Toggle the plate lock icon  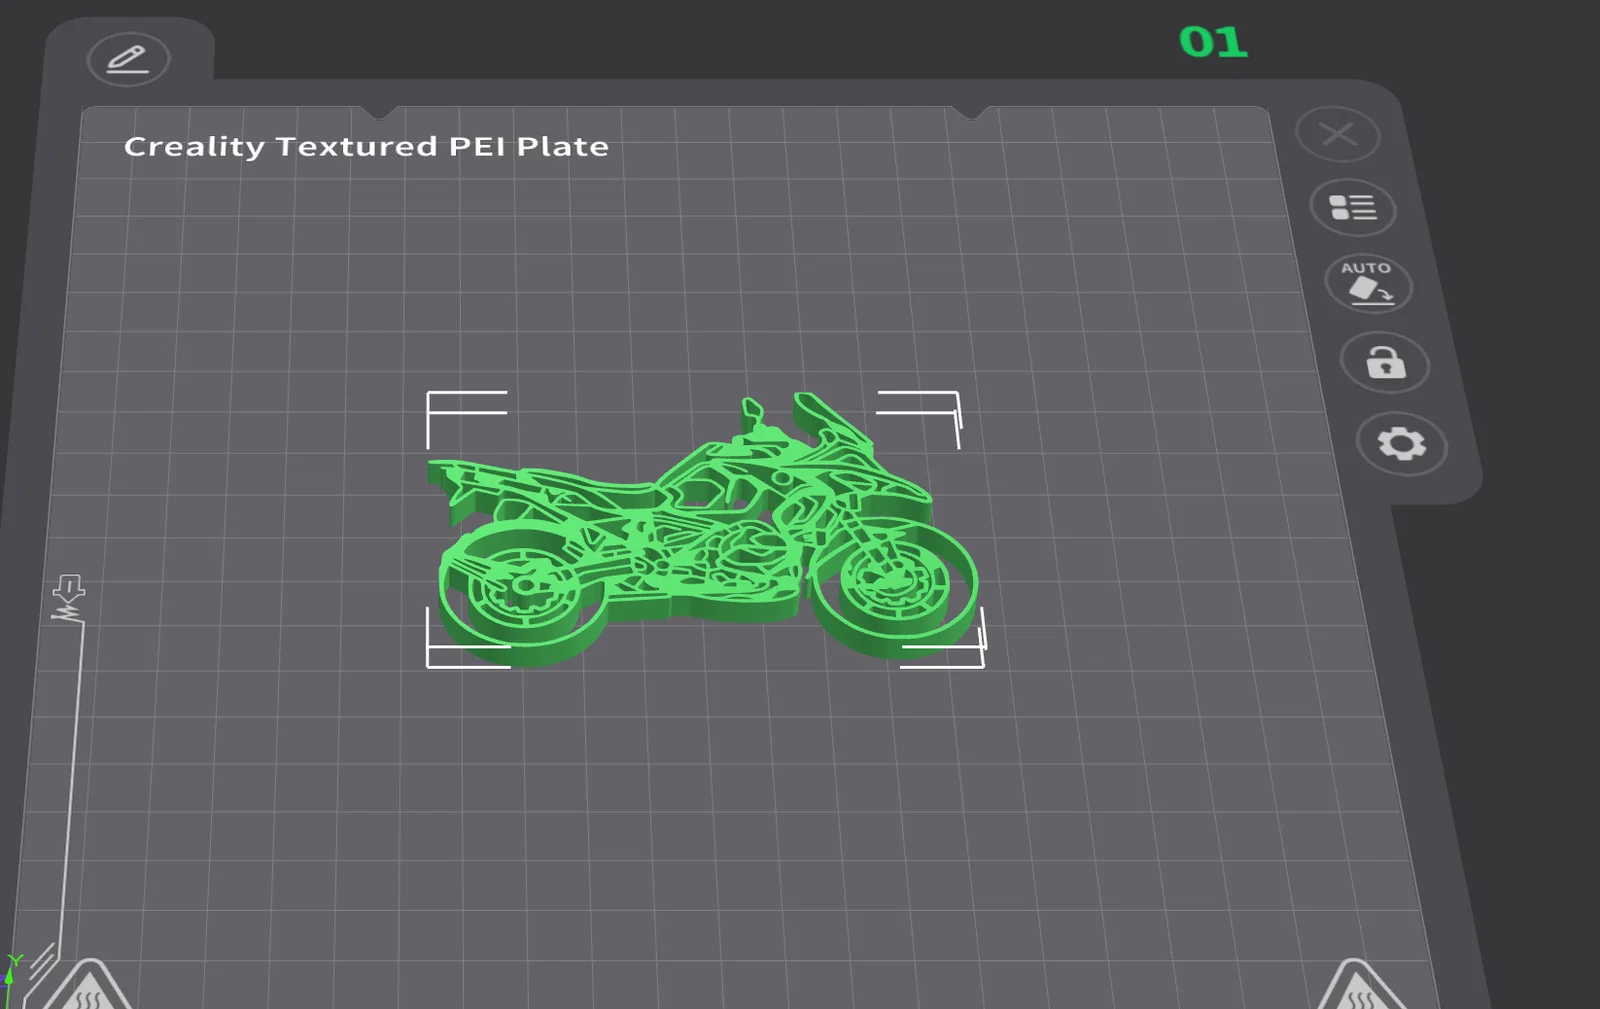coord(1385,362)
